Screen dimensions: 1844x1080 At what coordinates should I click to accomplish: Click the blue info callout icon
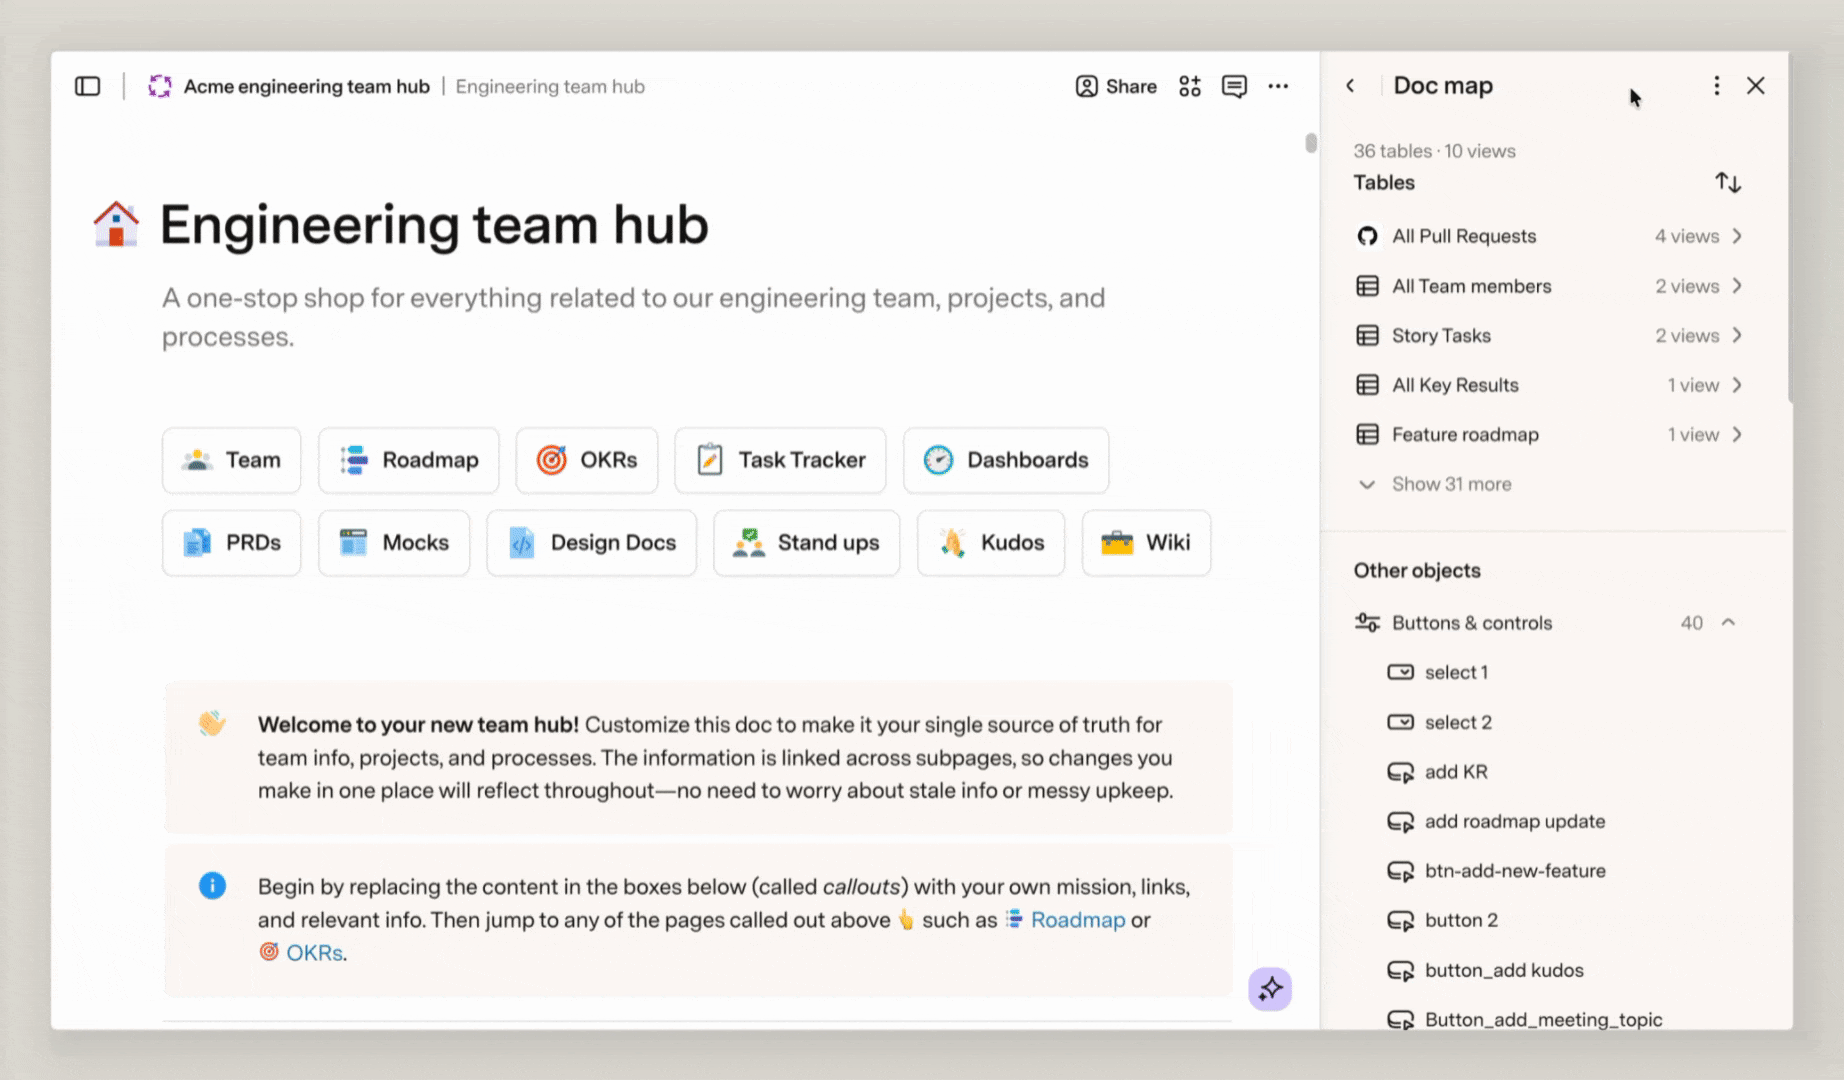pyautogui.click(x=212, y=886)
